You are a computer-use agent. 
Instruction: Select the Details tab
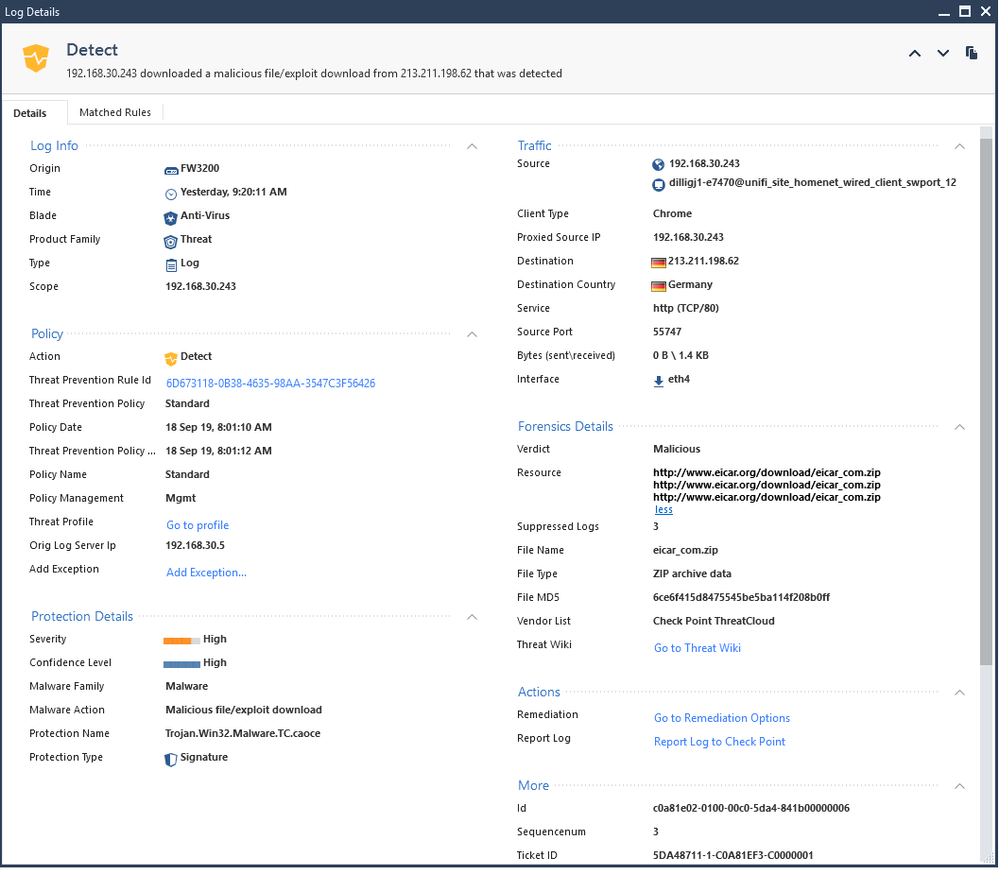click(30, 113)
